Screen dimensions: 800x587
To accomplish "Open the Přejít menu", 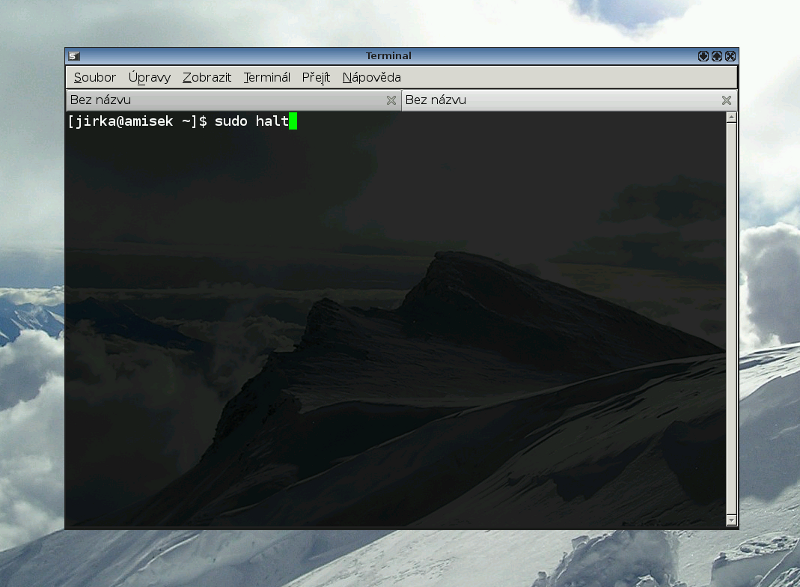I will click(316, 77).
